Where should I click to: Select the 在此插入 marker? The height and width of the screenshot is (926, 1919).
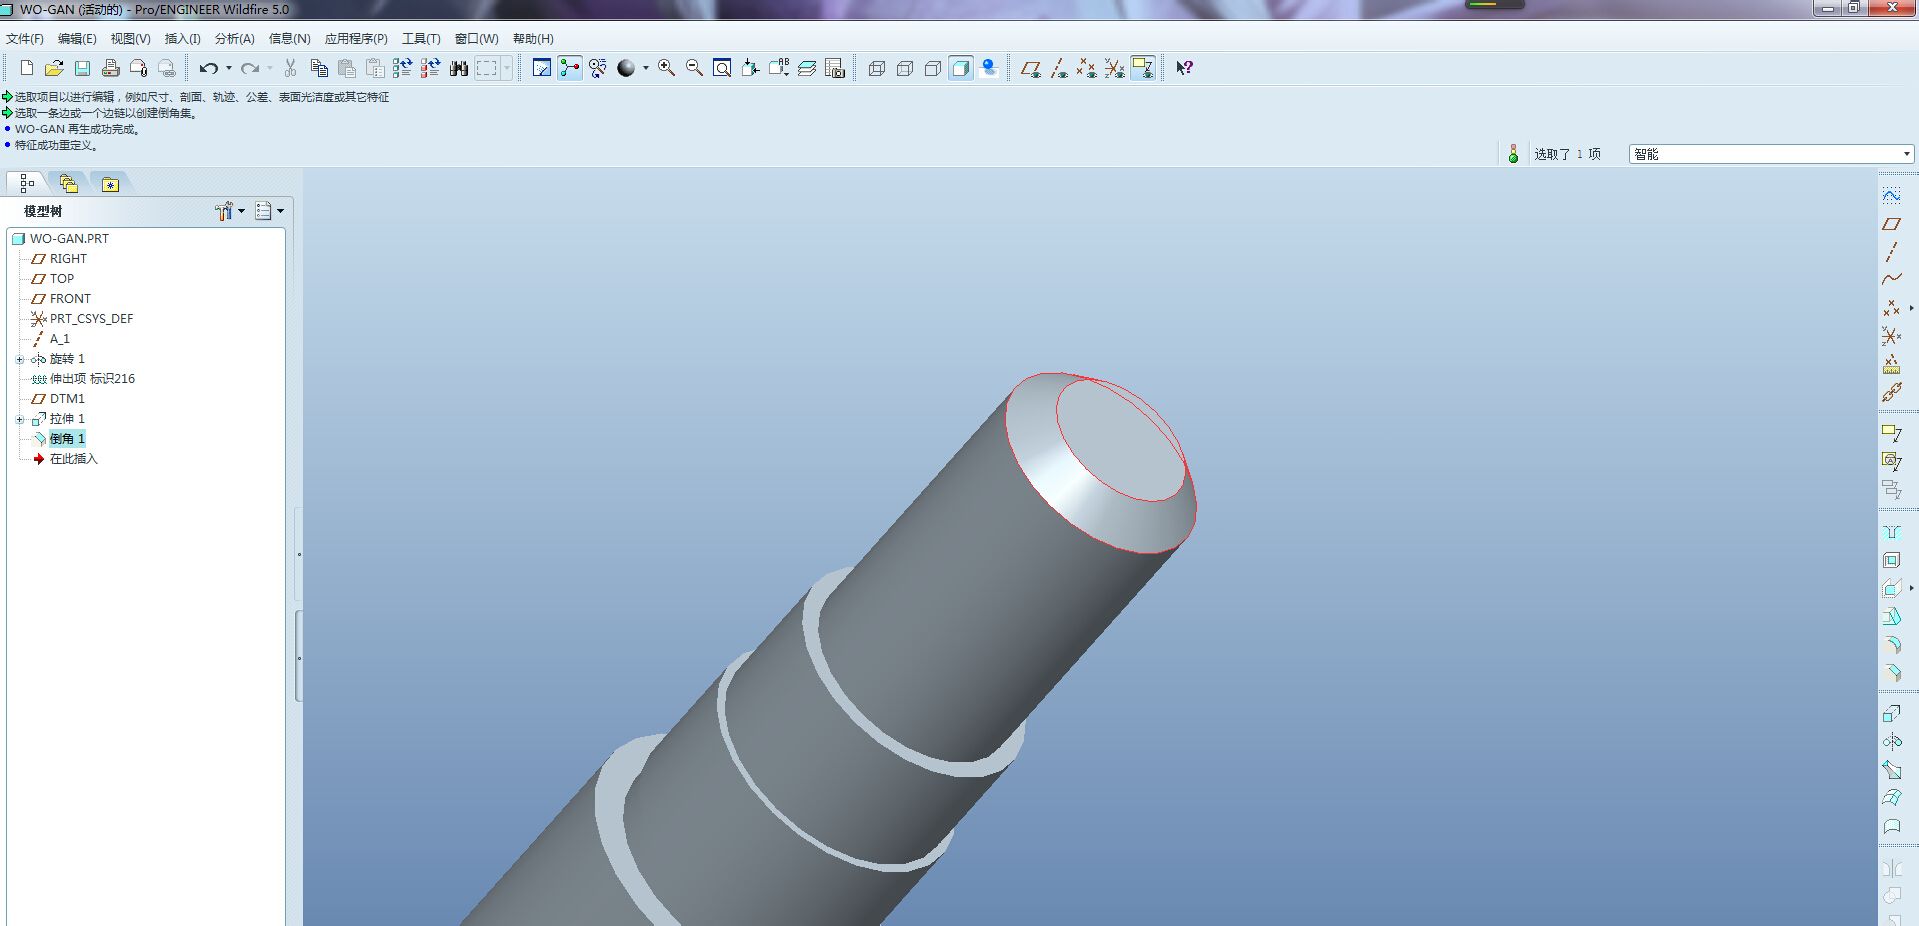click(73, 459)
